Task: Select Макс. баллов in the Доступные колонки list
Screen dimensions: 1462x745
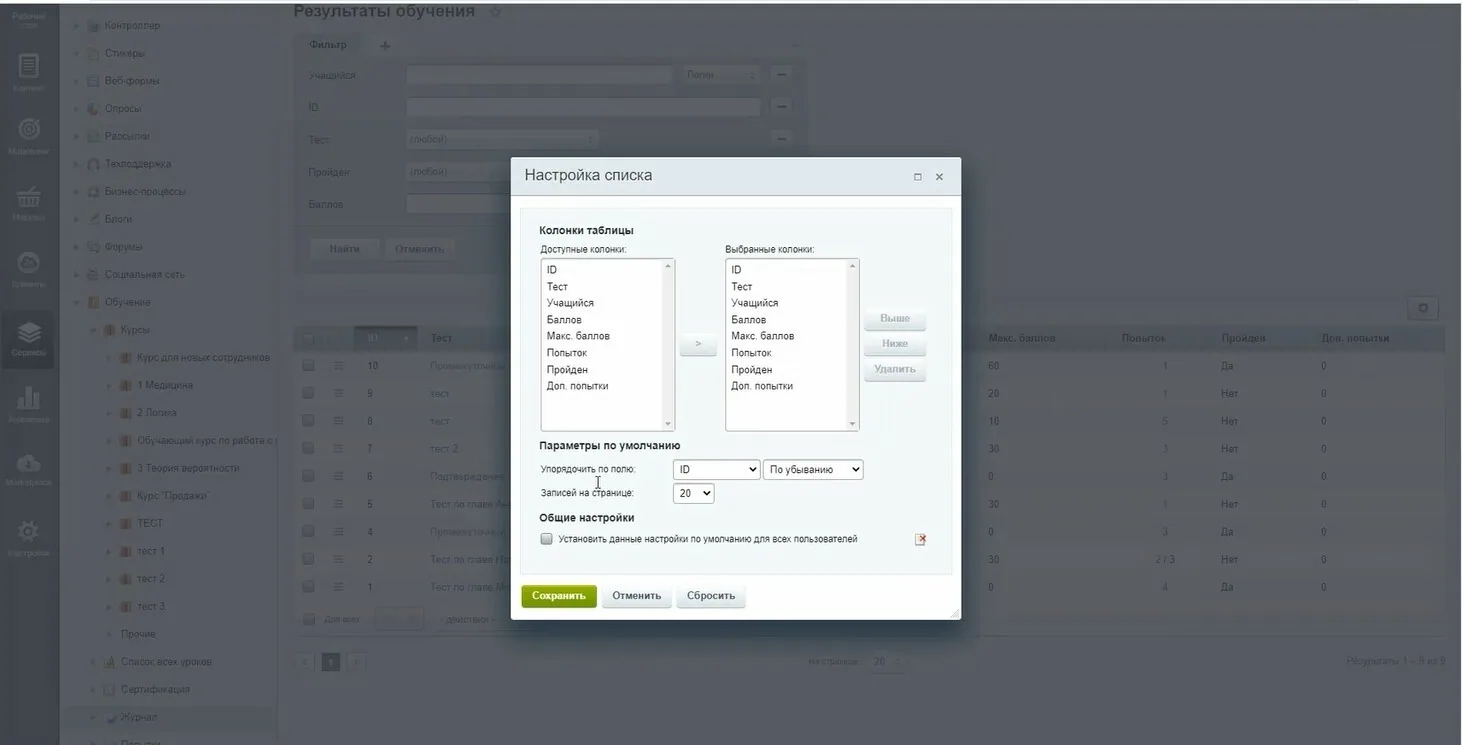Action: pyautogui.click(x=578, y=336)
